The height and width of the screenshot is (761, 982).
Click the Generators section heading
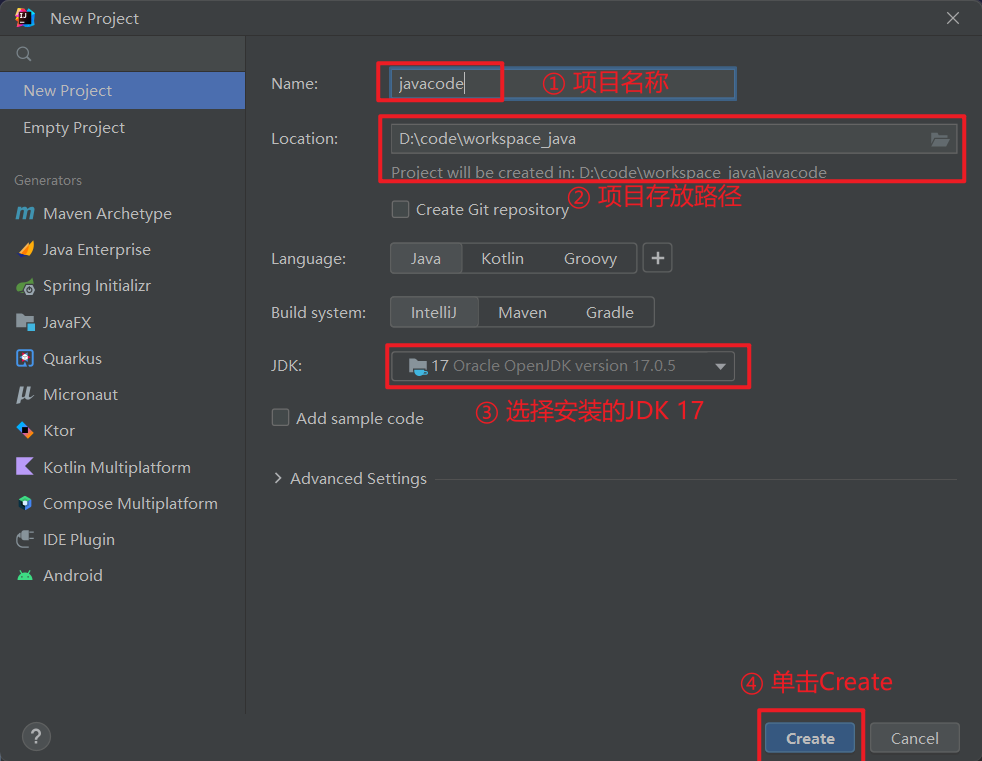pos(48,180)
